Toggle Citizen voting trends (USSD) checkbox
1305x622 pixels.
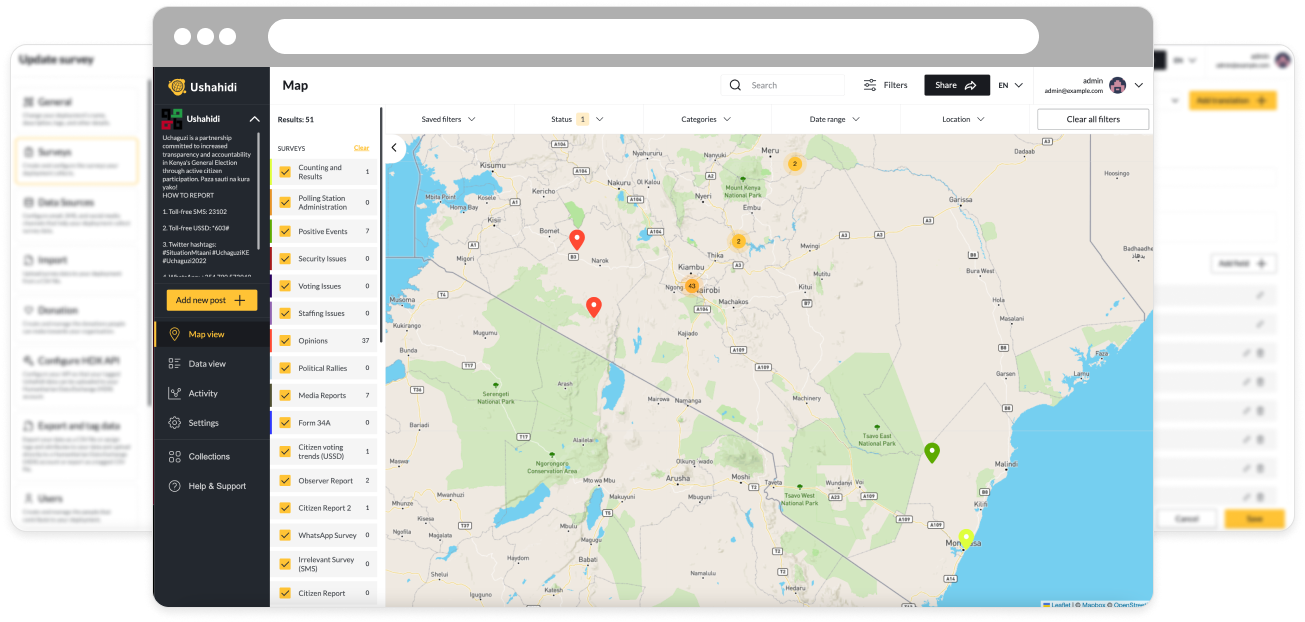click(x=285, y=452)
